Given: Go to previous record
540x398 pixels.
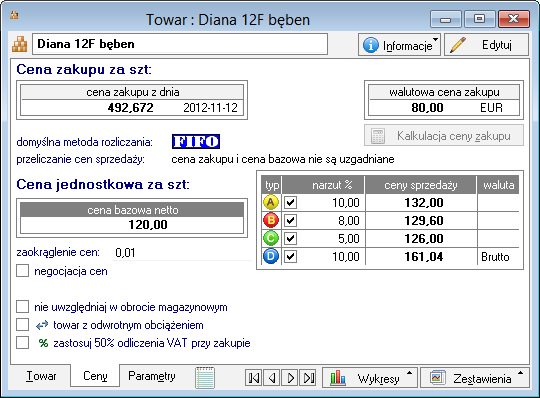Looking at the screenshot, I should pyautogui.click(x=272, y=378).
